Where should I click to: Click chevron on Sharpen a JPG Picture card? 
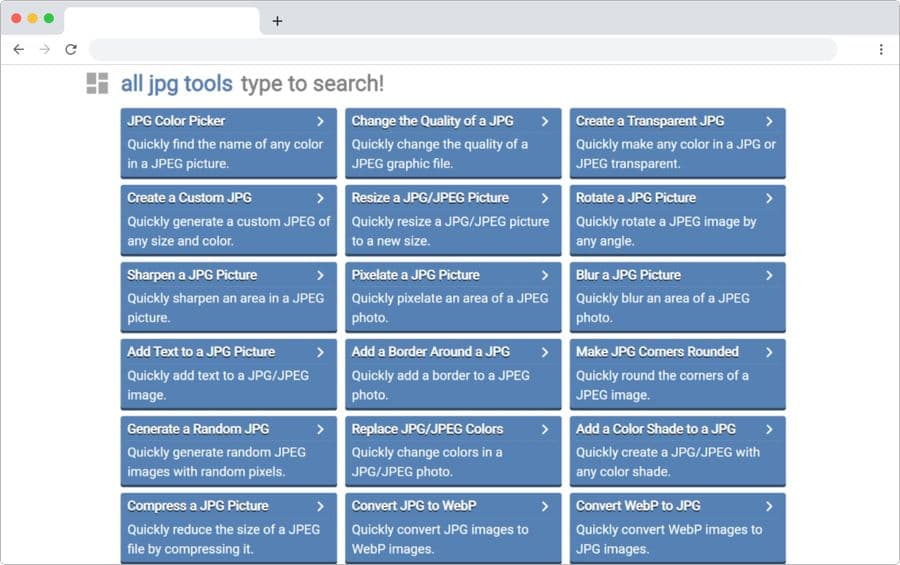click(x=320, y=275)
